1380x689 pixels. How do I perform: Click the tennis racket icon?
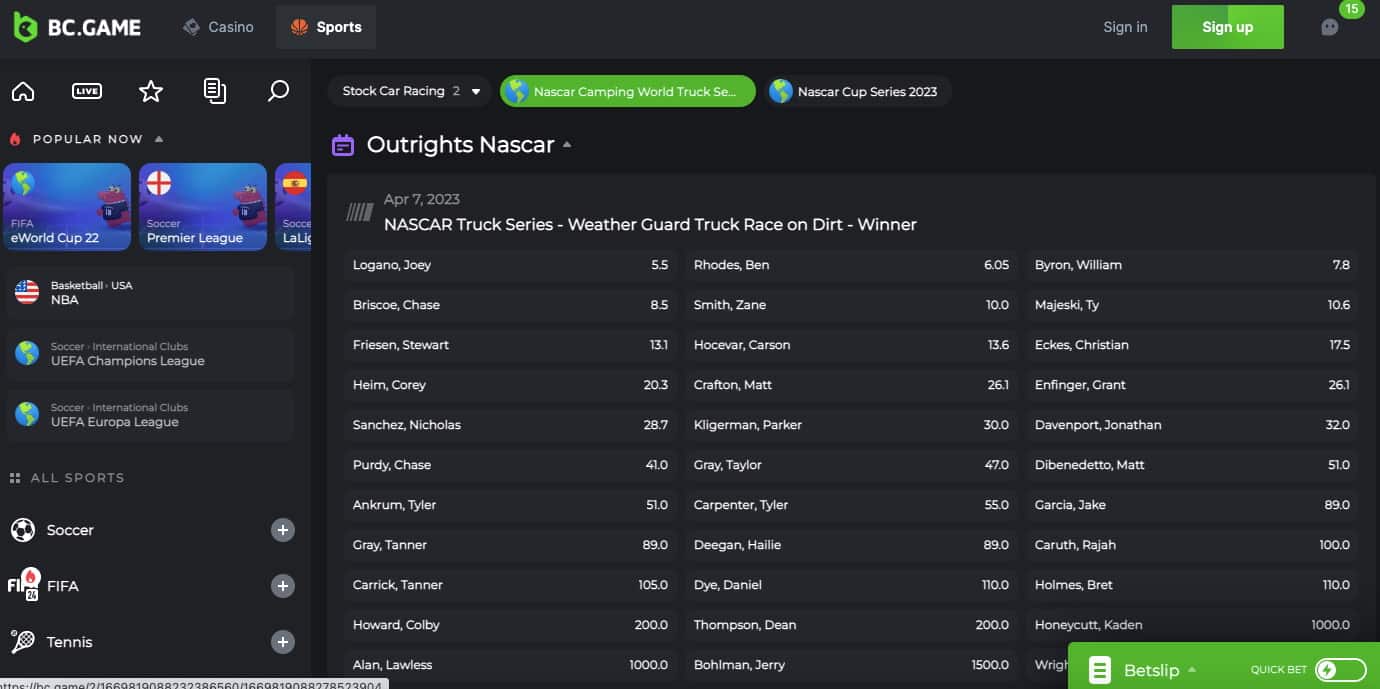pos(23,641)
